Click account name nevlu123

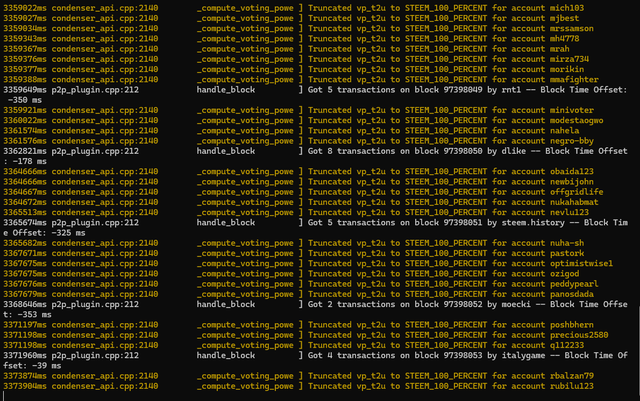(x=569, y=212)
